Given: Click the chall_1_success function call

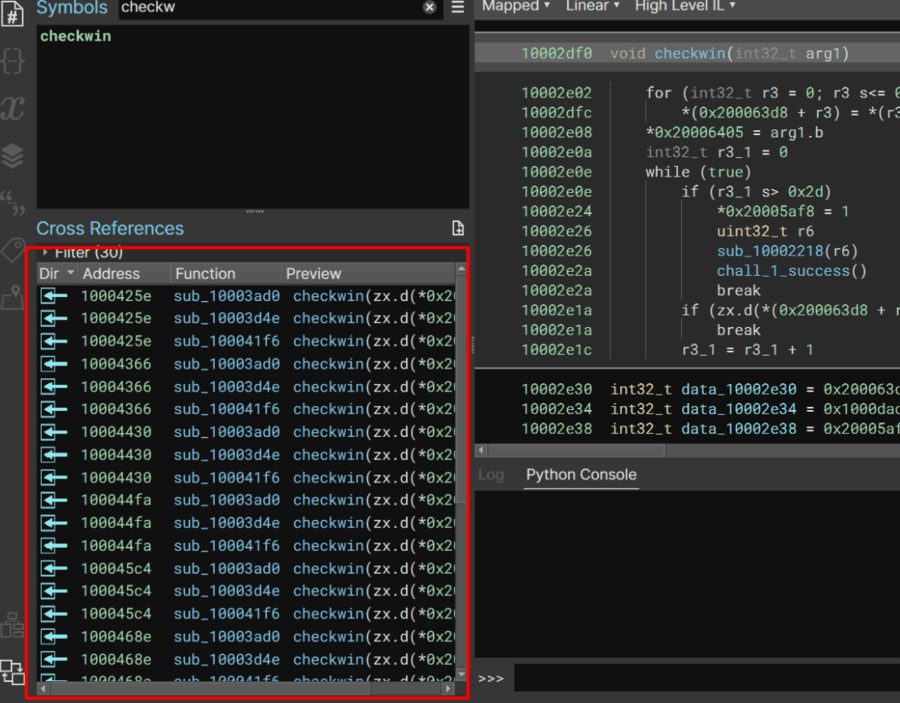Looking at the screenshot, I should point(791,271).
